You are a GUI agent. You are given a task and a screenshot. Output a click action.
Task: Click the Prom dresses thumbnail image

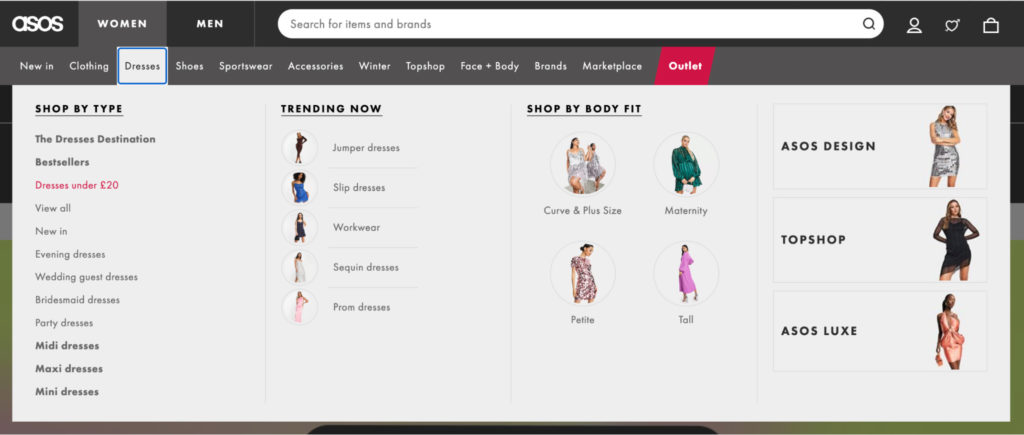[300, 307]
